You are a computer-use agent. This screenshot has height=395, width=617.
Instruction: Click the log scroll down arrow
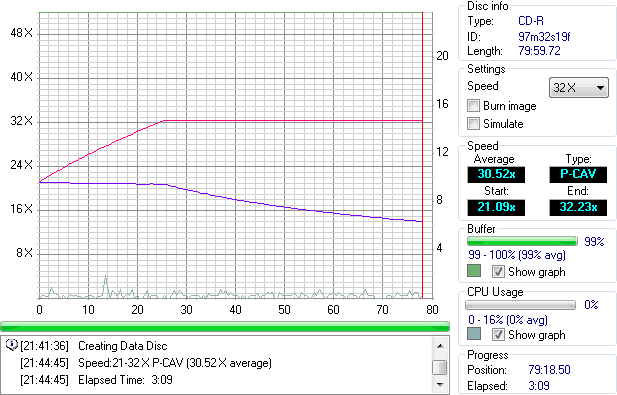(440, 384)
